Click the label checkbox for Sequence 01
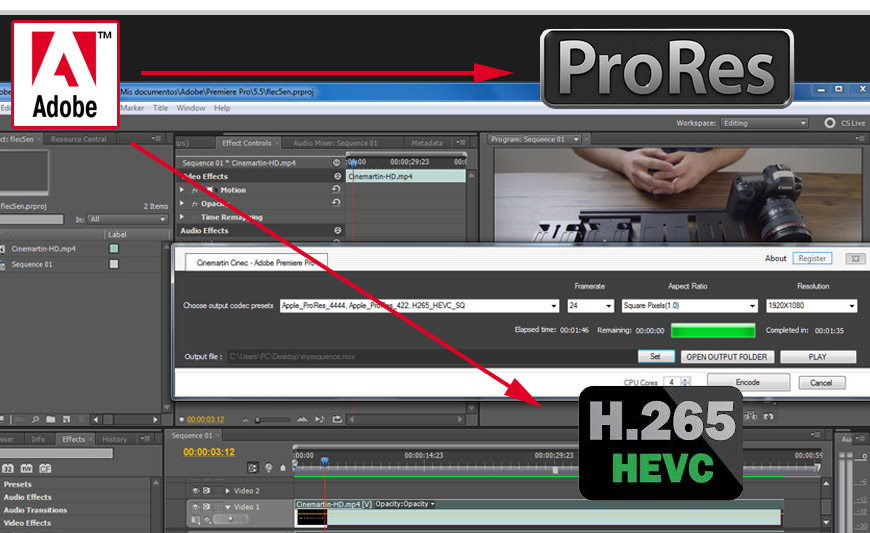 (114, 264)
